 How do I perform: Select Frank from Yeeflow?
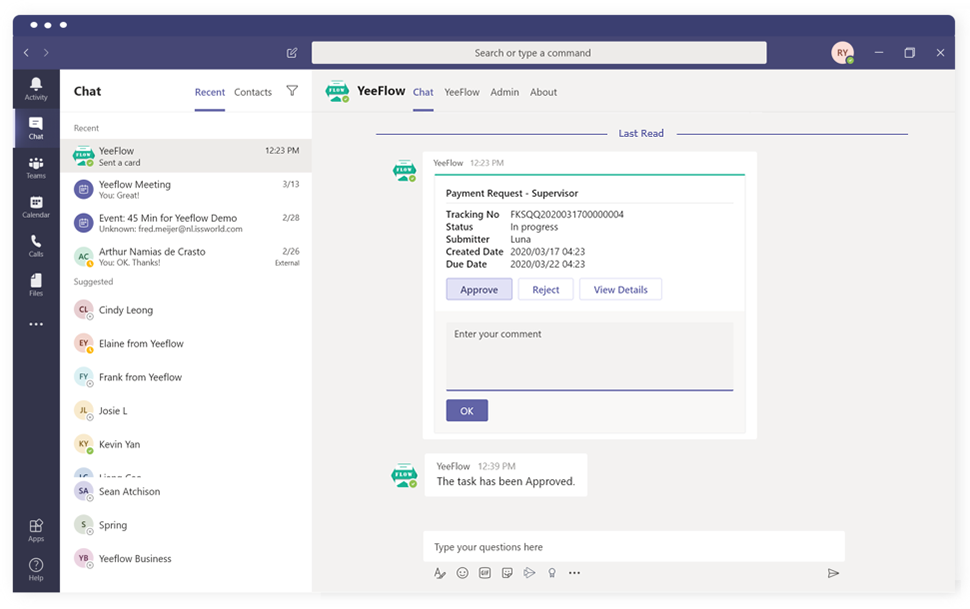(186, 377)
